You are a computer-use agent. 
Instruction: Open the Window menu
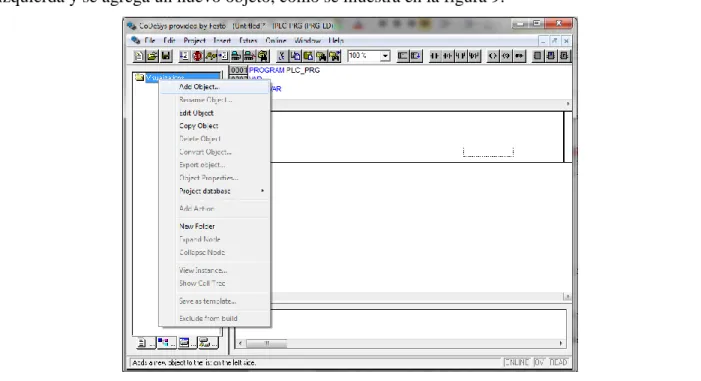[308, 41]
